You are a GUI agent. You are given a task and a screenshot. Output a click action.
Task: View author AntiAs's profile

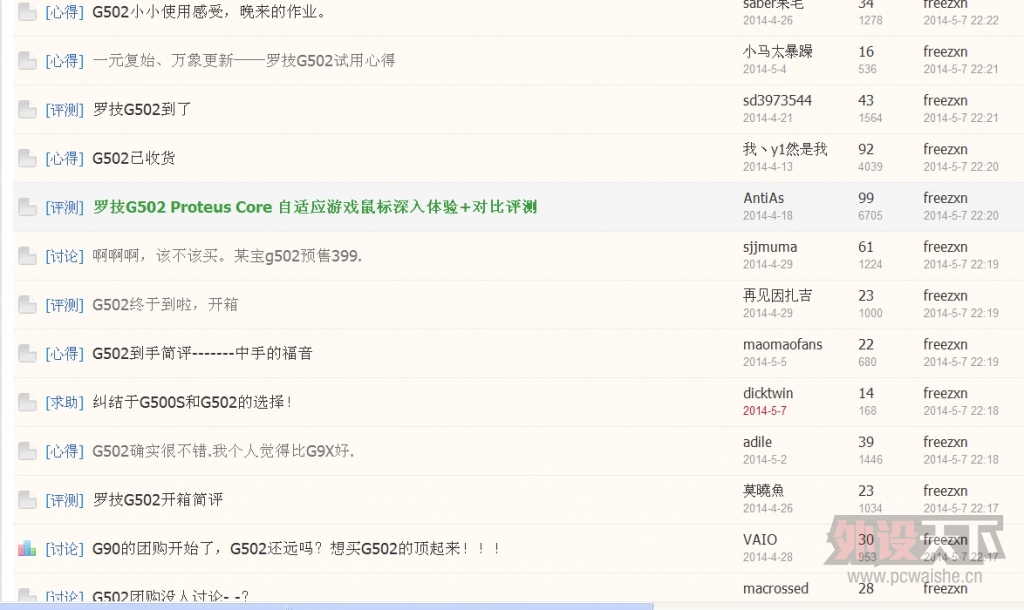click(763, 198)
